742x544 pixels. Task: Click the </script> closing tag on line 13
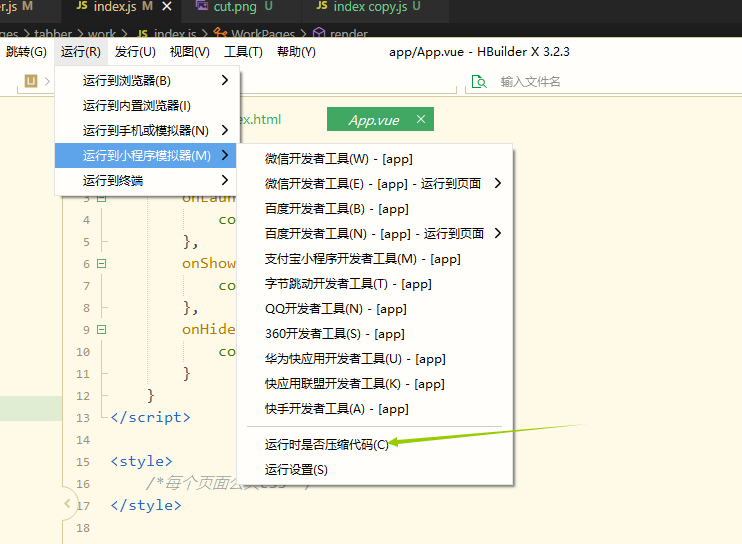(150, 417)
